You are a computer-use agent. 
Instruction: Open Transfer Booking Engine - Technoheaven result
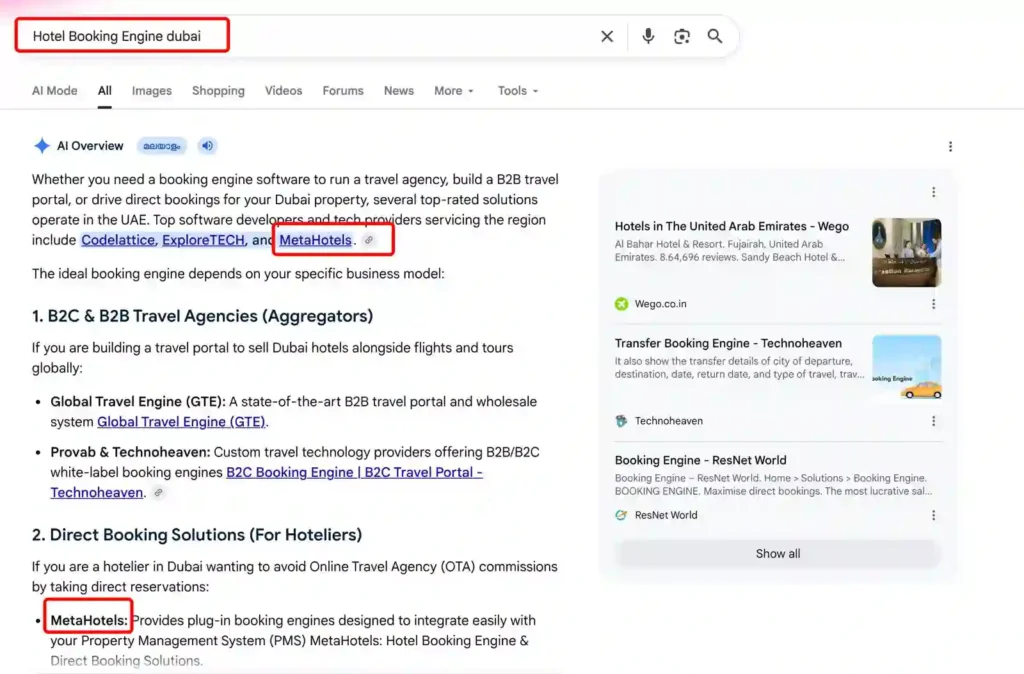(x=728, y=343)
